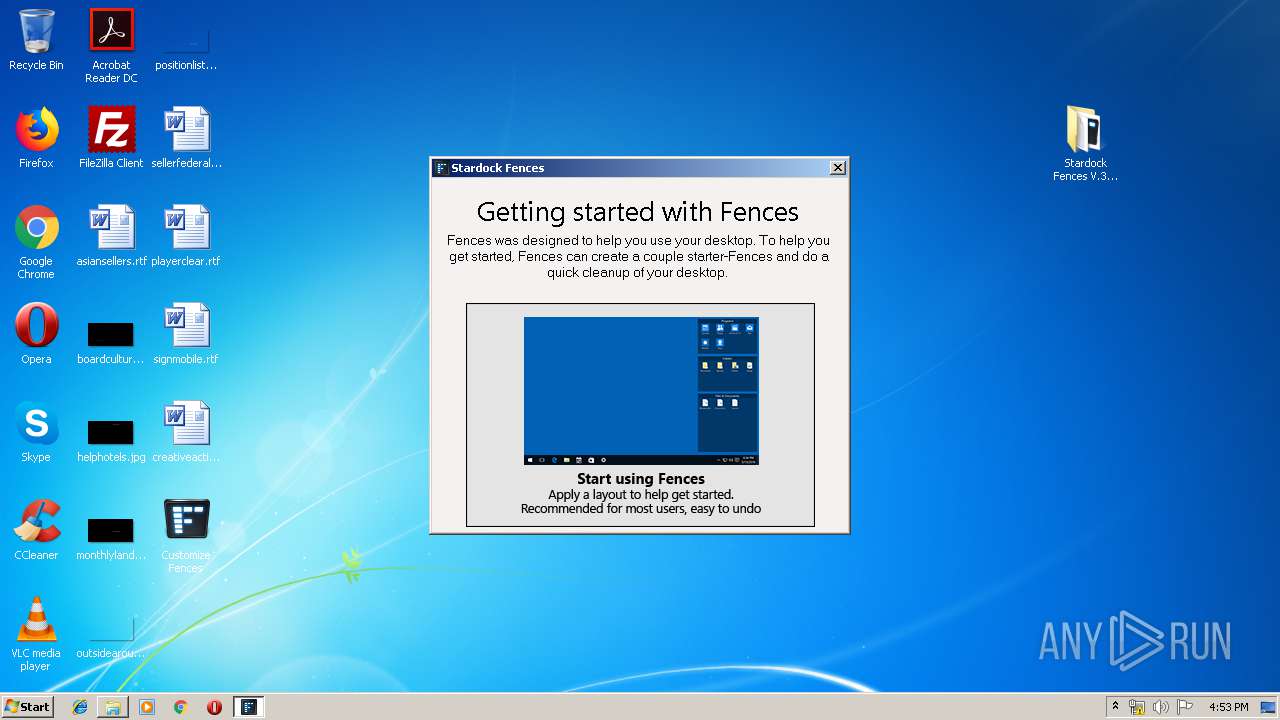Select the Stardock Fences V.3 folder icon
Viewport: 1280px width, 720px height.
(1085, 144)
